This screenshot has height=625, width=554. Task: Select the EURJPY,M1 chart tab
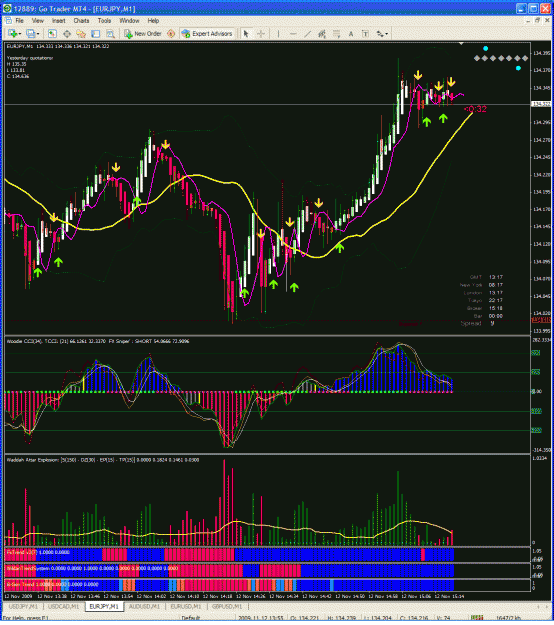tap(104, 606)
